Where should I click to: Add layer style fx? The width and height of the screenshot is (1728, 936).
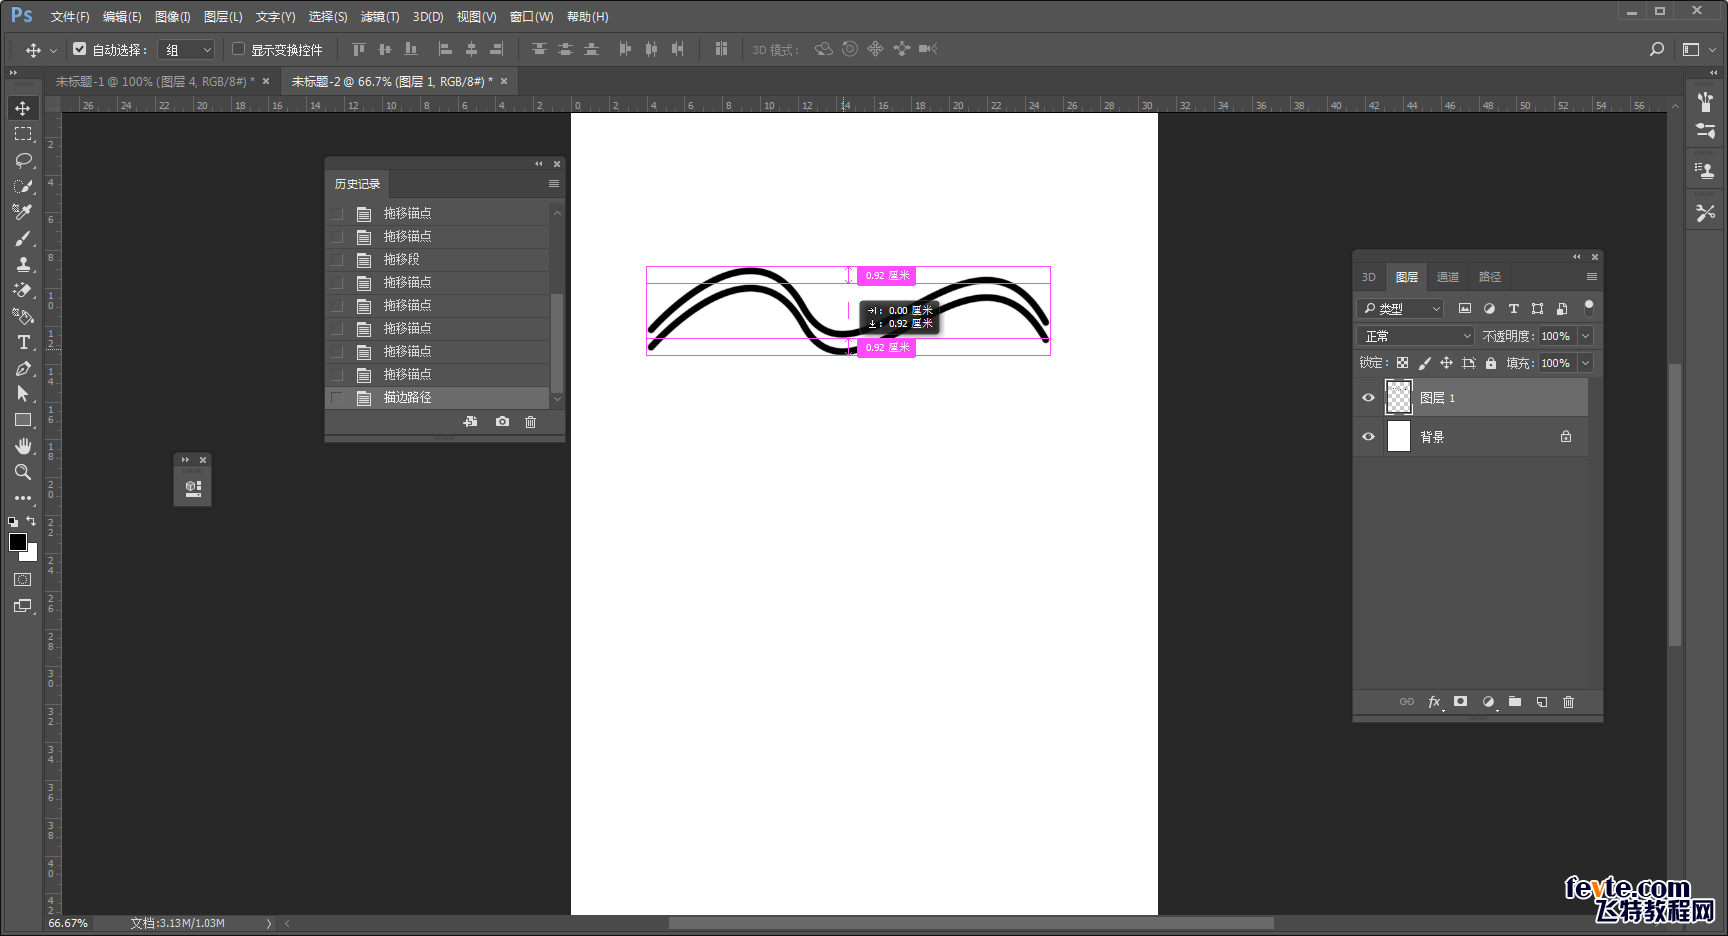(x=1434, y=702)
